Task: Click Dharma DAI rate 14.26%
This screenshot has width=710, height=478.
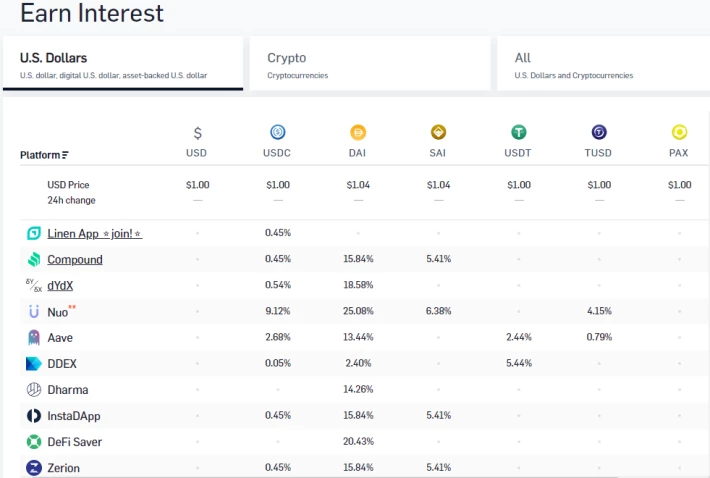Action: click(x=358, y=389)
